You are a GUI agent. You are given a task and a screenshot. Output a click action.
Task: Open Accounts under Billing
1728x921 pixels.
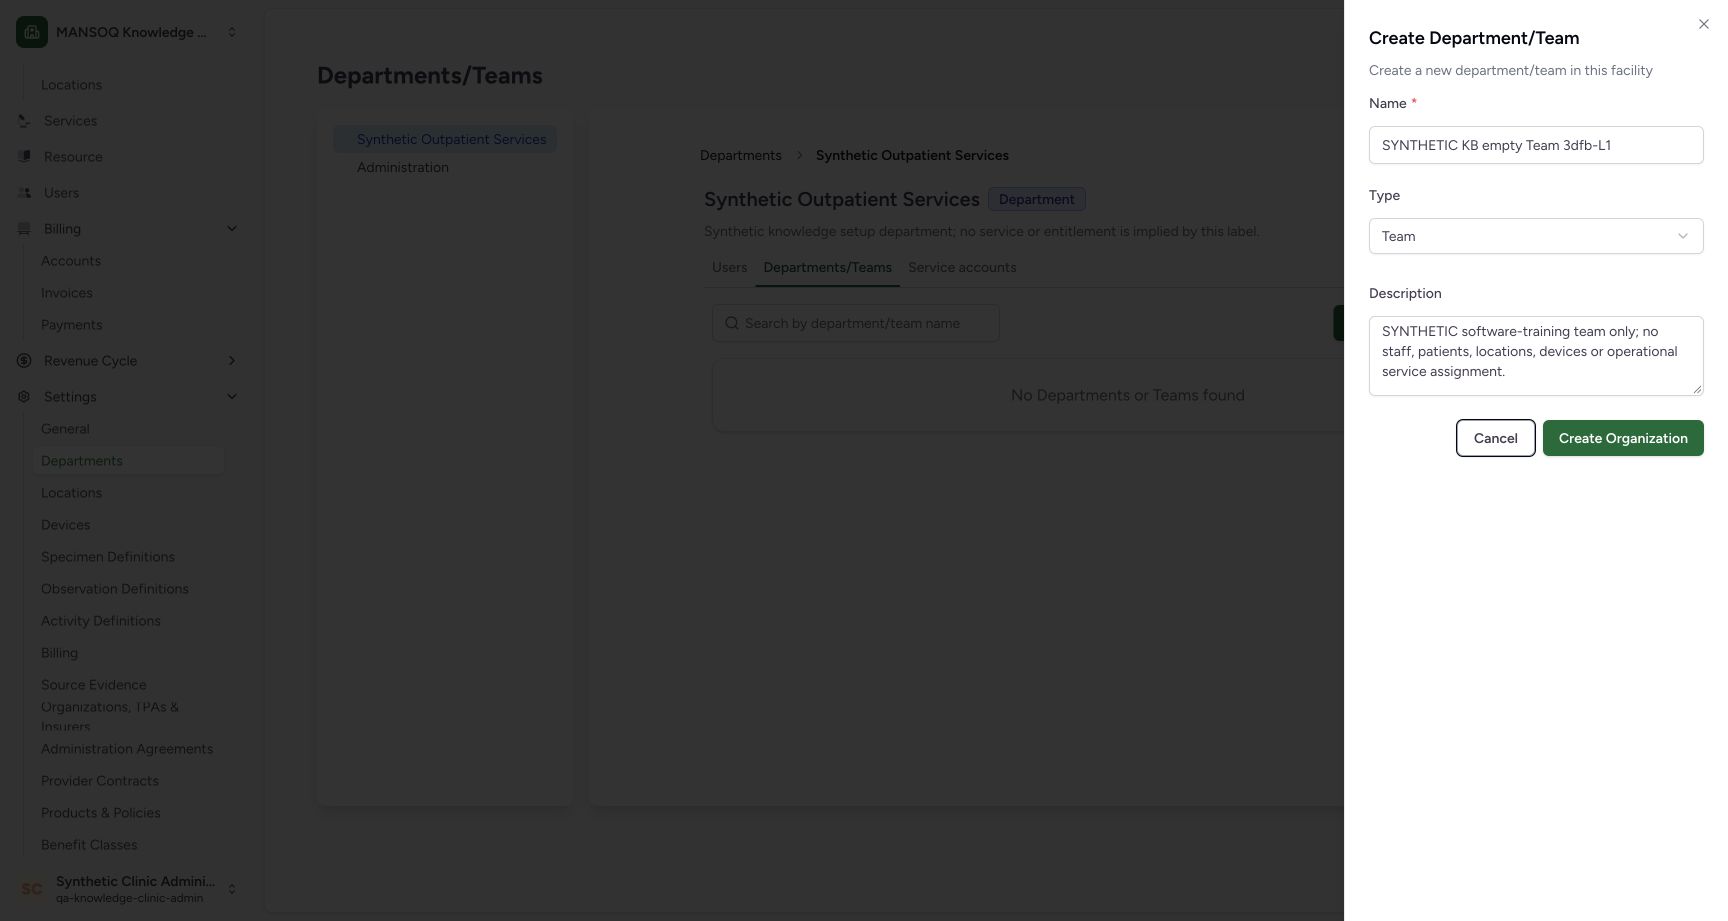click(71, 261)
